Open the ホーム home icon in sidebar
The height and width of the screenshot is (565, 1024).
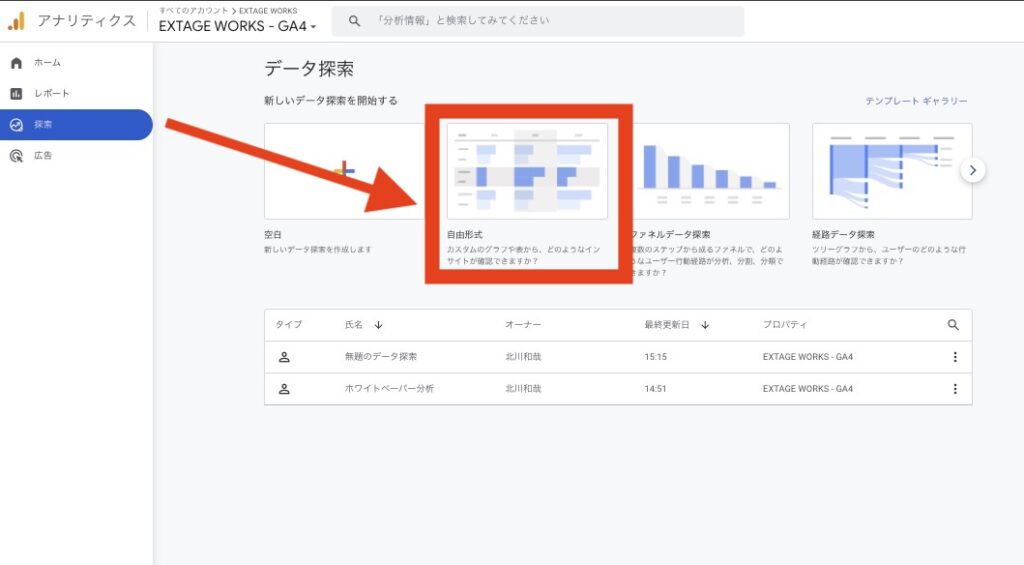(16, 63)
